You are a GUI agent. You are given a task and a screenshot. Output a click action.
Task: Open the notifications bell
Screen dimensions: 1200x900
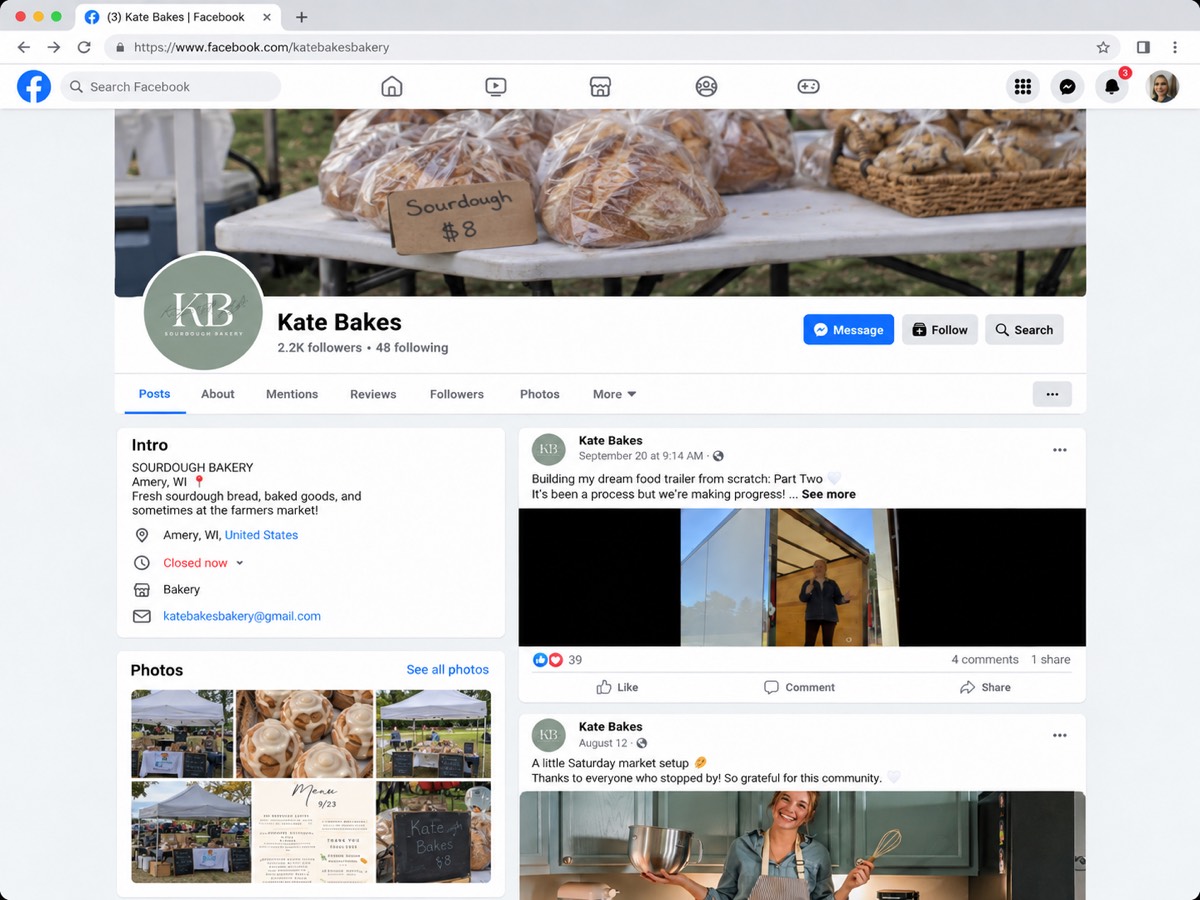1112,87
